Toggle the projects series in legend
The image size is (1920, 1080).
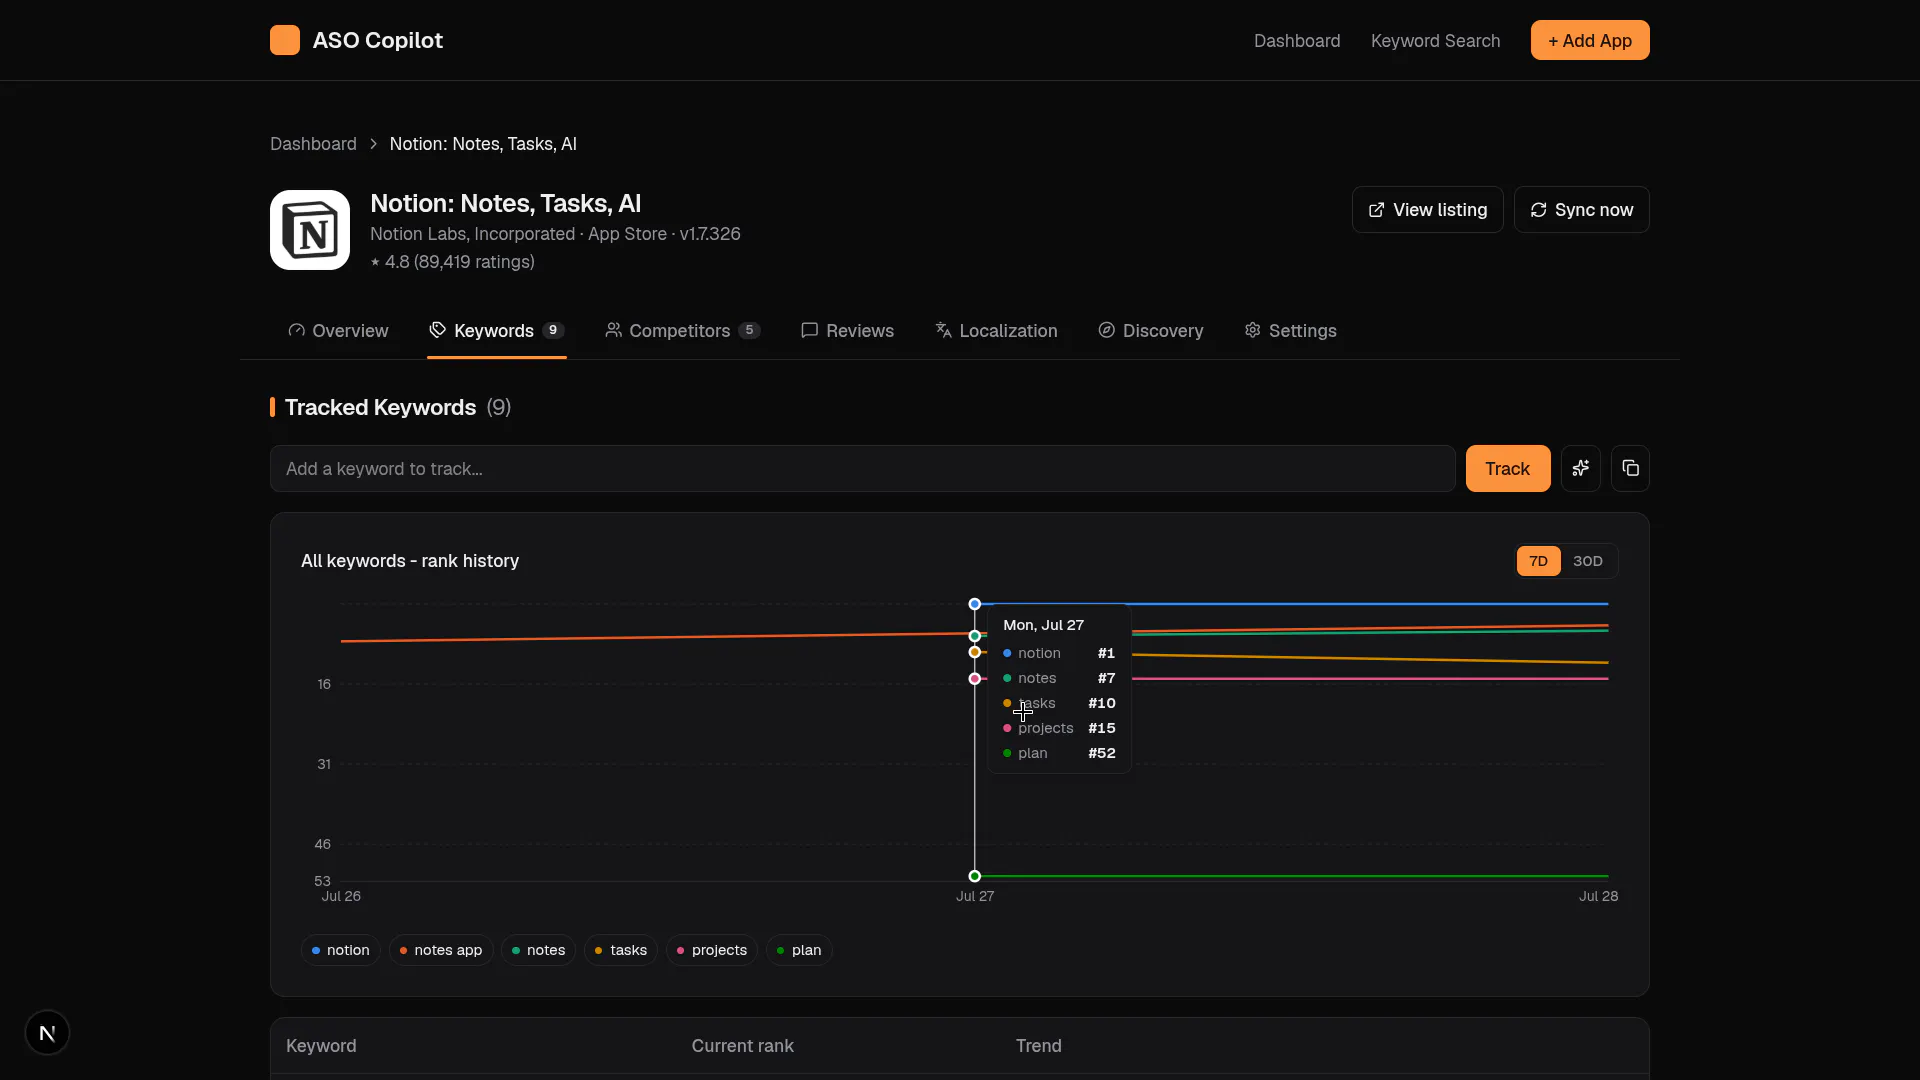[x=712, y=950]
